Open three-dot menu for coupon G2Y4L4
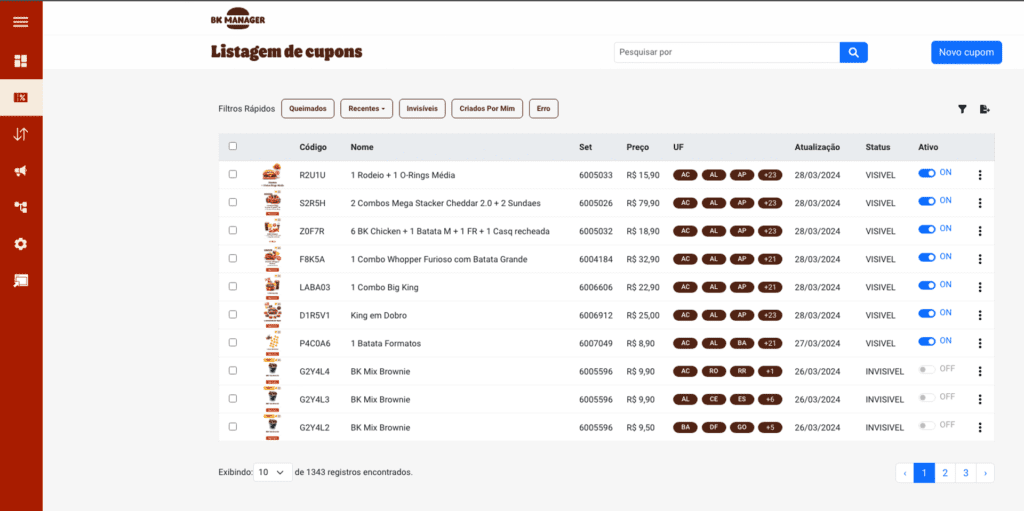 tap(980, 372)
